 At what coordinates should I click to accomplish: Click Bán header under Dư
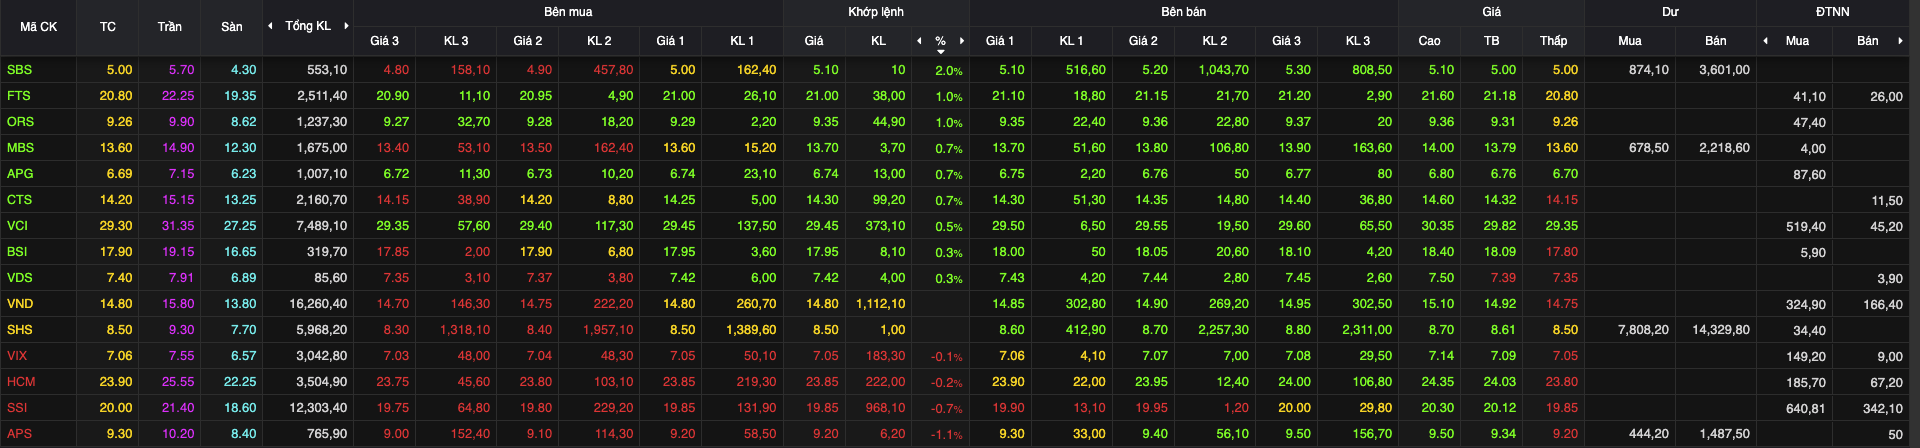1716,41
